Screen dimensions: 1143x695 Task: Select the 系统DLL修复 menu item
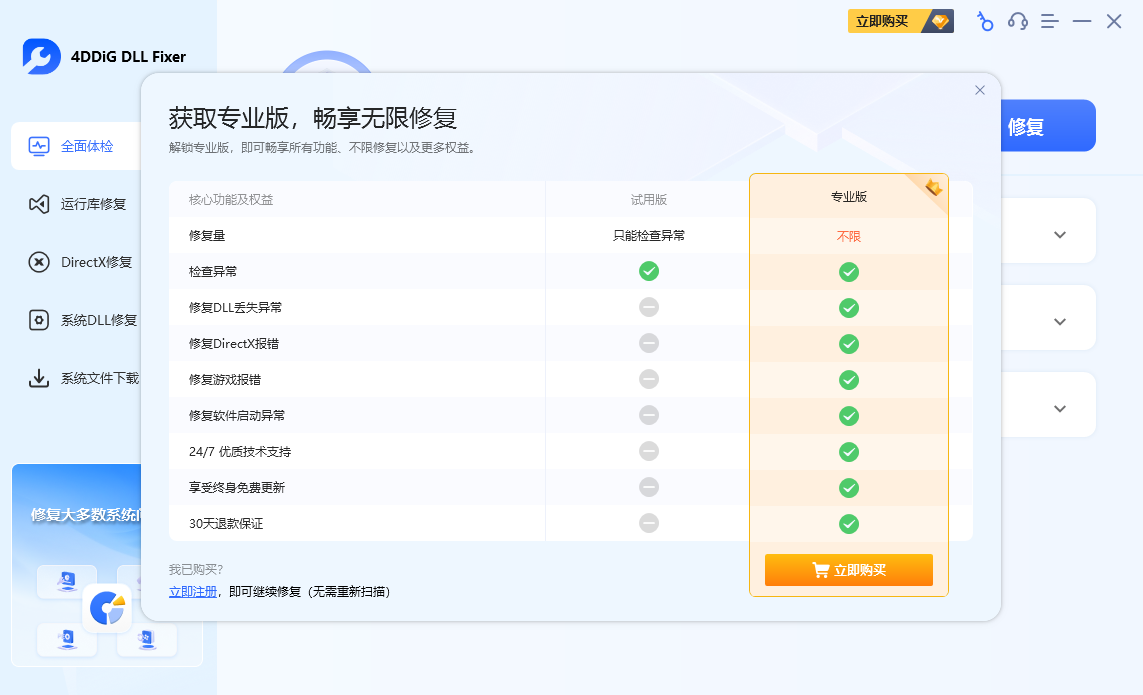pos(99,320)
